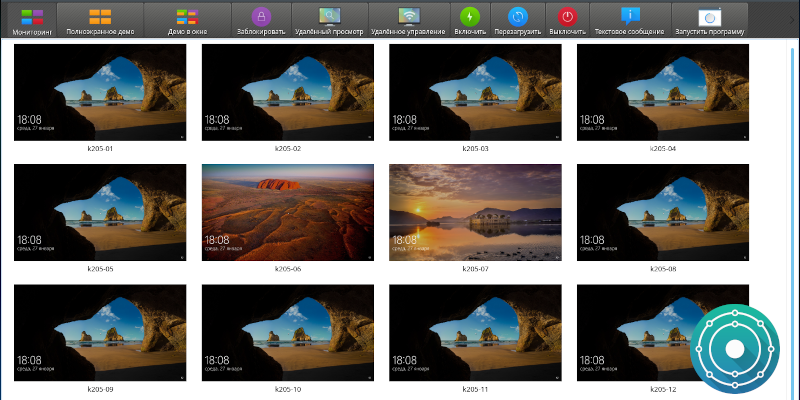
Task: Start Демо в окне mode
Action: pos(187,20)
